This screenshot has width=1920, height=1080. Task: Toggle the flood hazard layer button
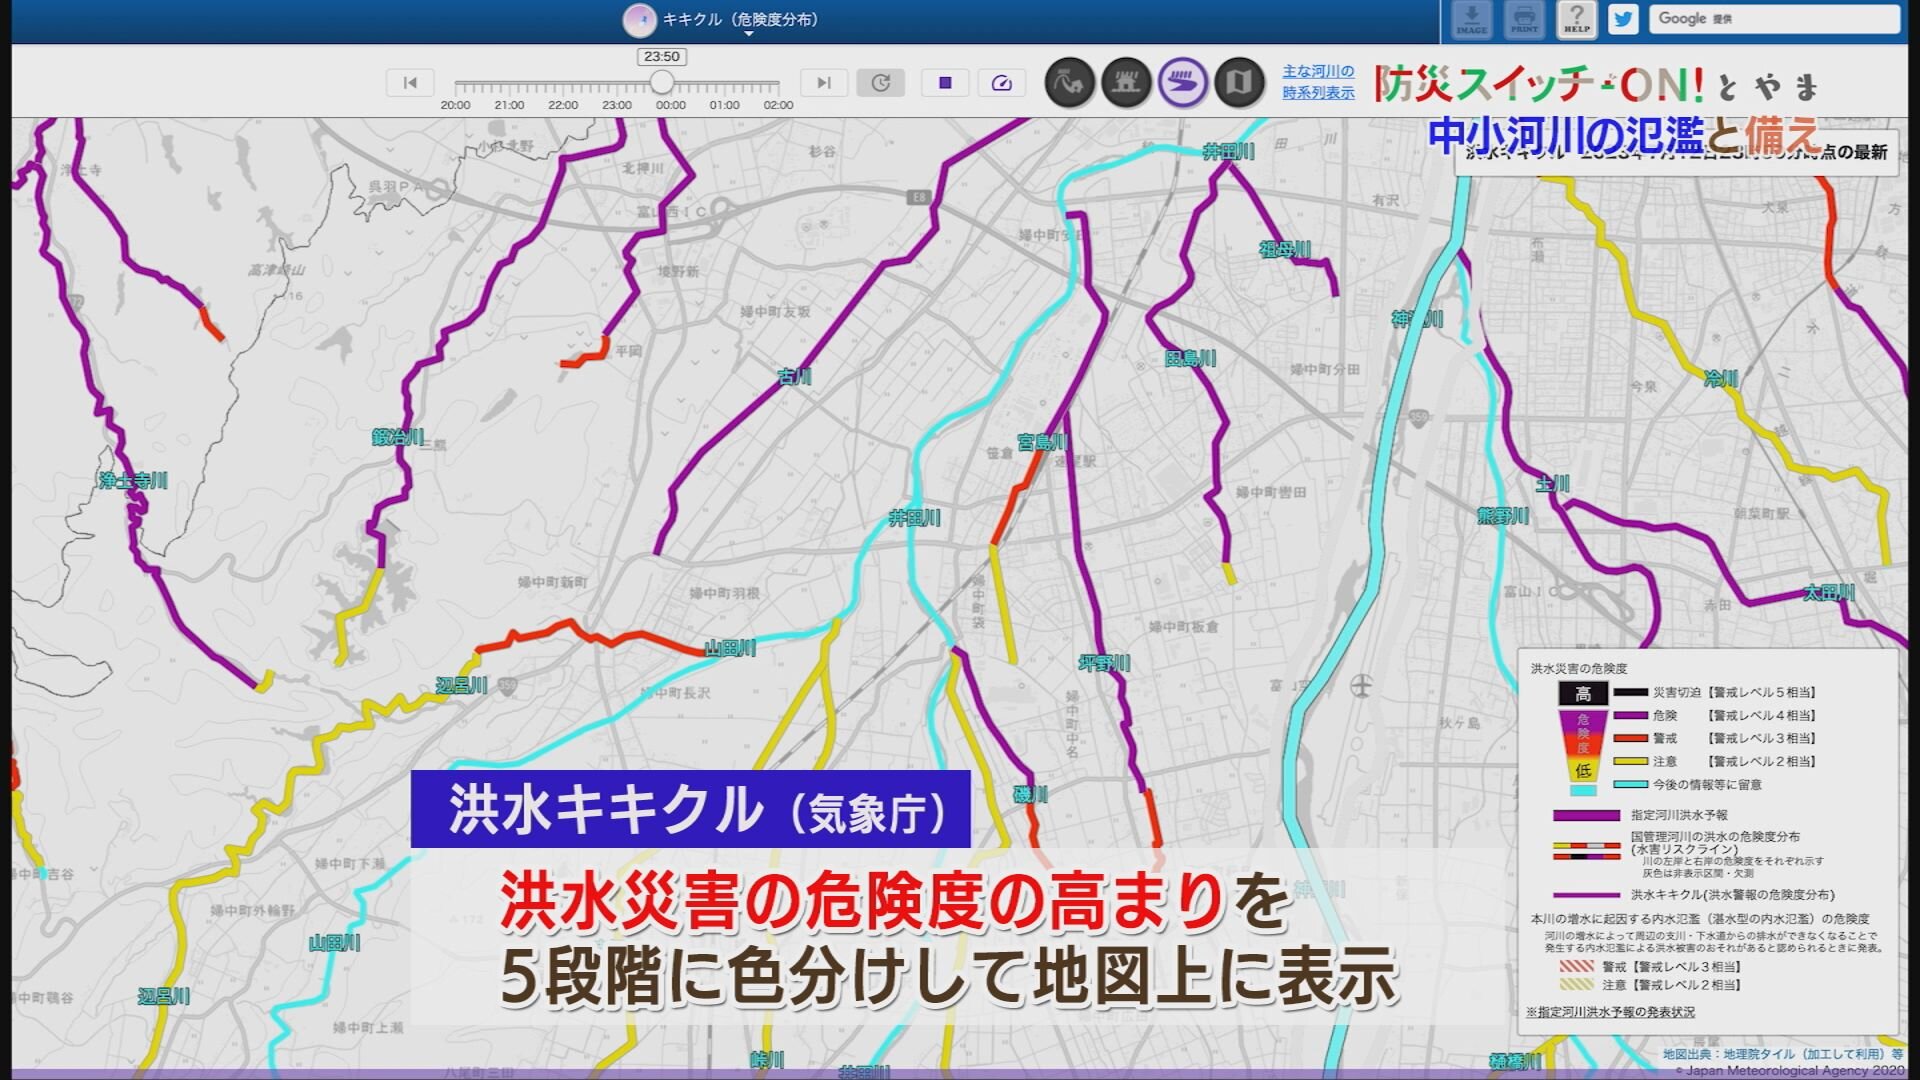pos(1183,83)
